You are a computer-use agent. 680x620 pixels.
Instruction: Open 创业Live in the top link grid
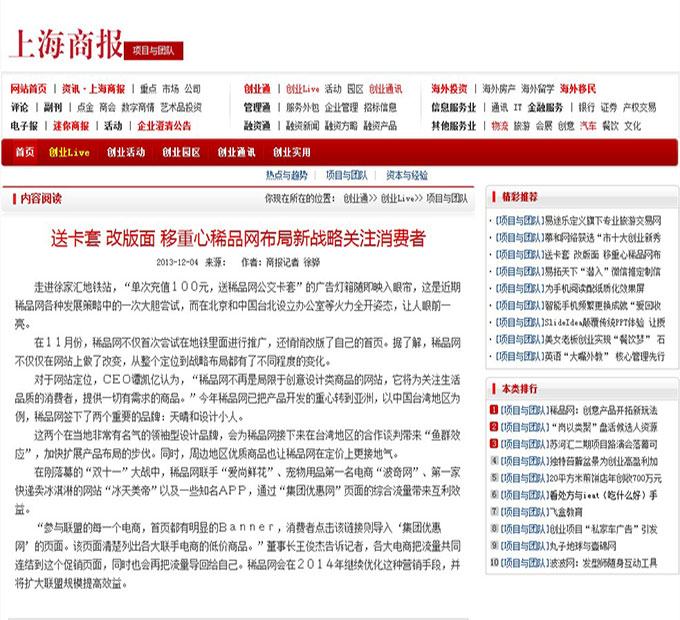(x=303, y=89)
